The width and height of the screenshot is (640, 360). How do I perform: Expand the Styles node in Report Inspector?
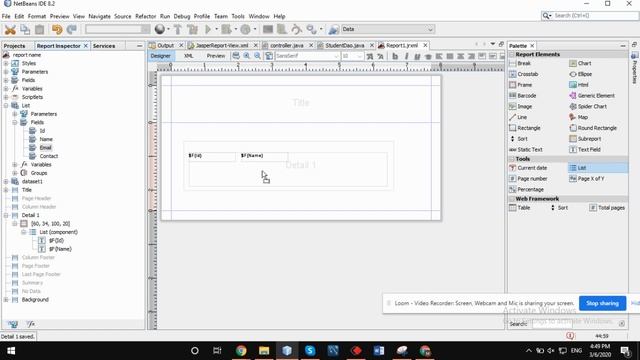(6, 63)
